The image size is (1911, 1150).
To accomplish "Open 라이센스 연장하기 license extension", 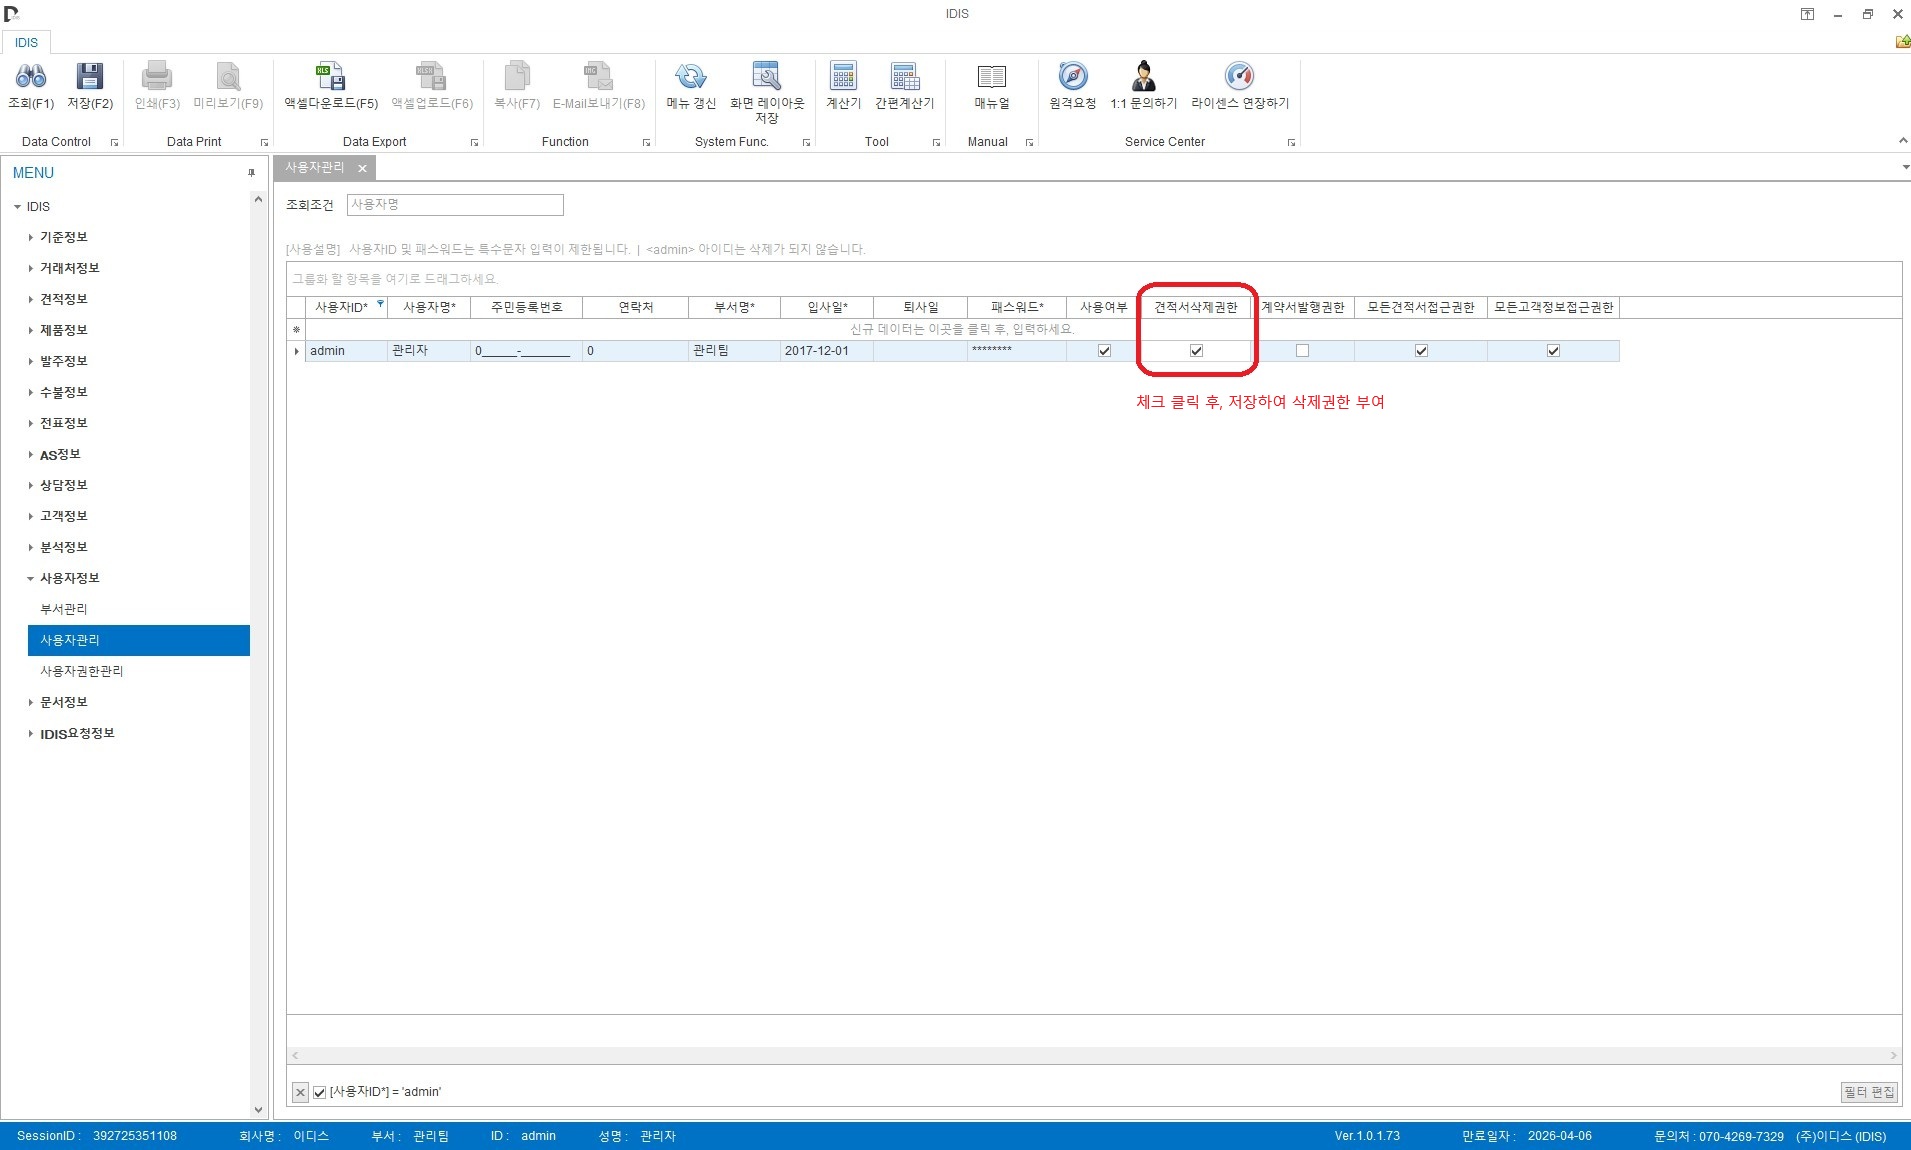I will click(x=1239, y=77).
